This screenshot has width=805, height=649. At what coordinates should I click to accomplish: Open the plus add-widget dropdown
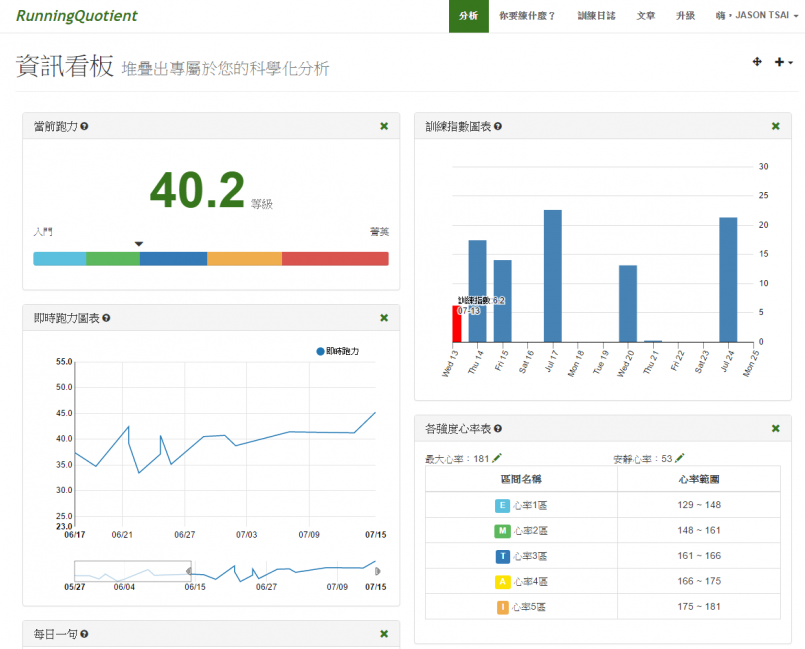click(783, 63)
